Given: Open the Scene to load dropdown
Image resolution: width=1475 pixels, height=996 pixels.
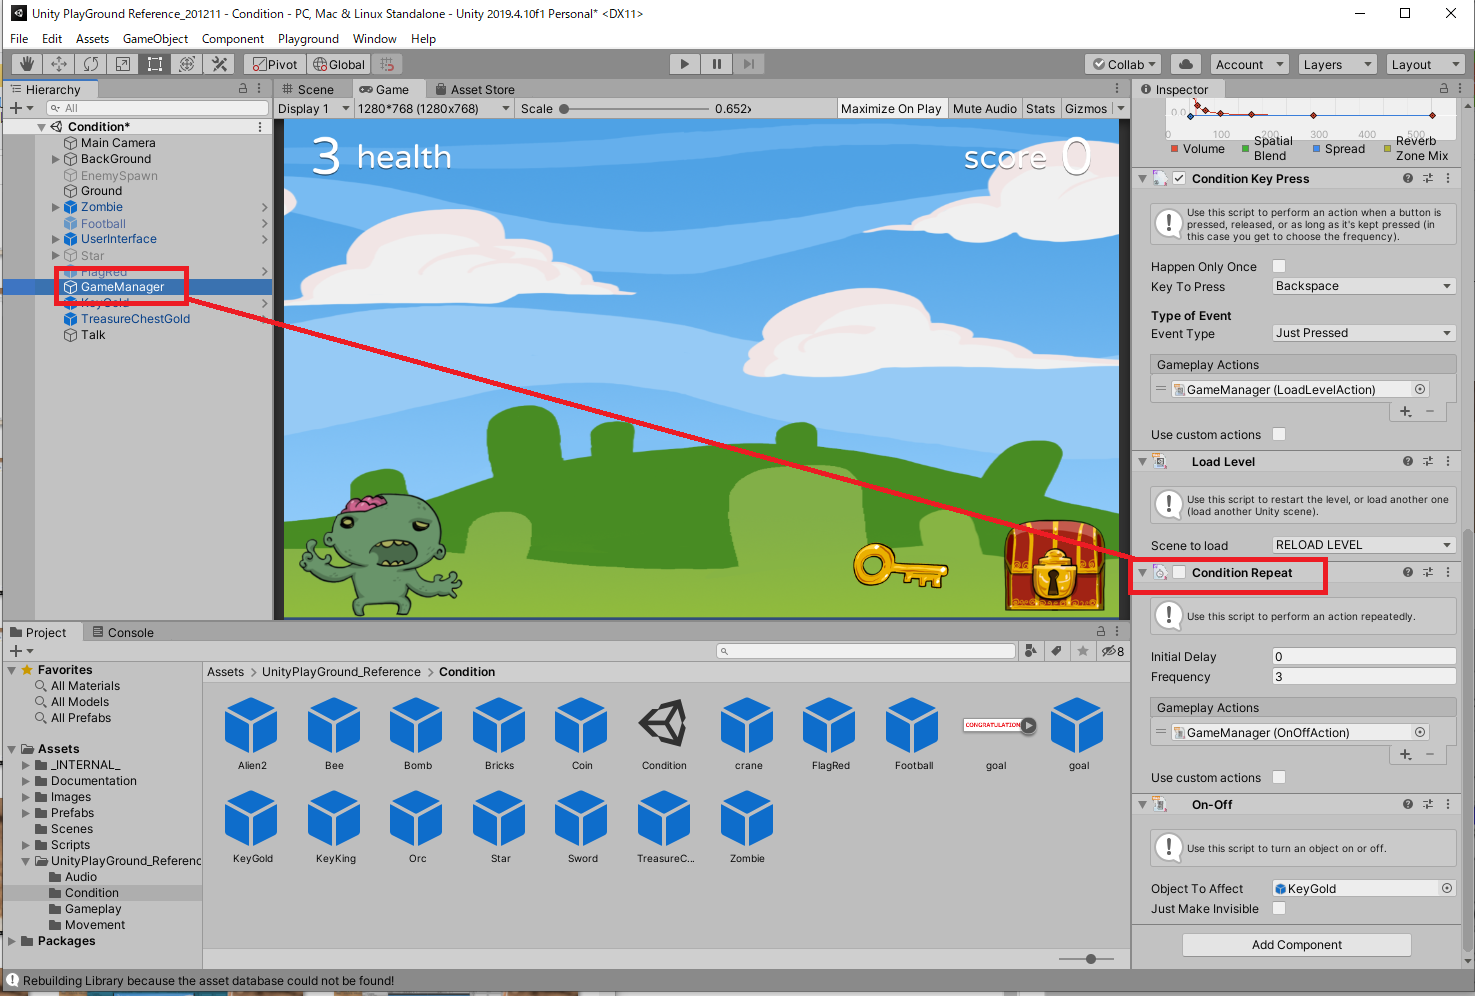Looking at the screenshot, I should (1364, 545).
